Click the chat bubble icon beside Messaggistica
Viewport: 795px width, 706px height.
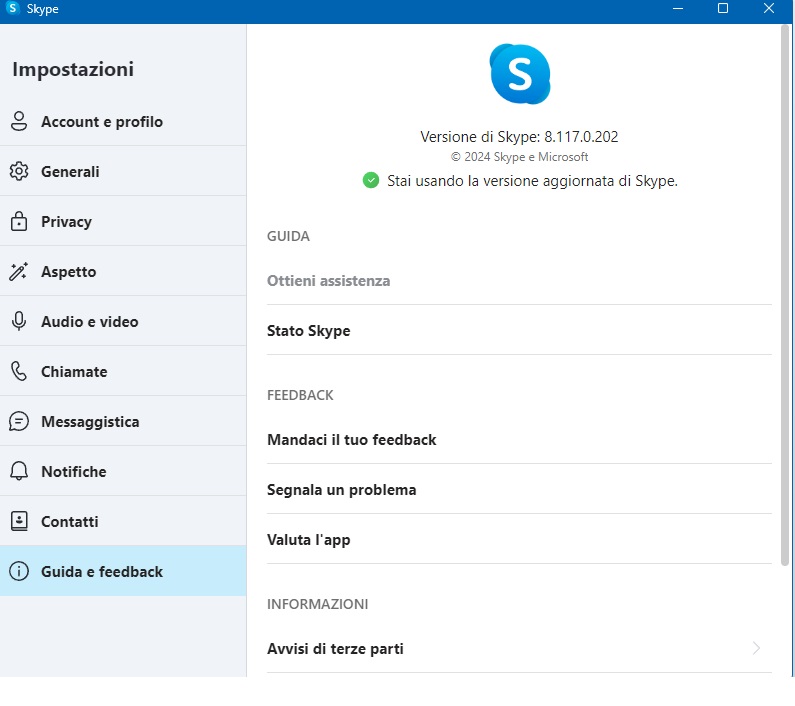(19, 421)
